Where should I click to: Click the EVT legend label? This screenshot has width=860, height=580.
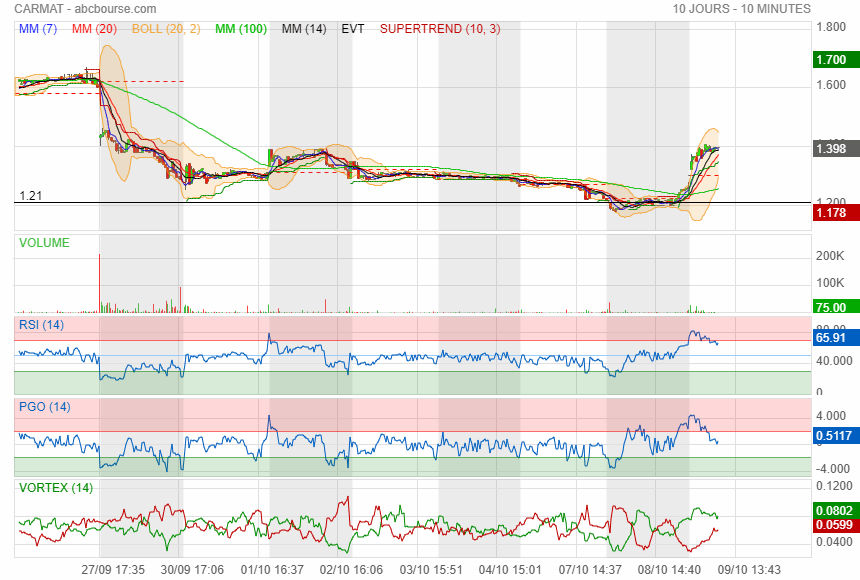[x=353, y=29]
